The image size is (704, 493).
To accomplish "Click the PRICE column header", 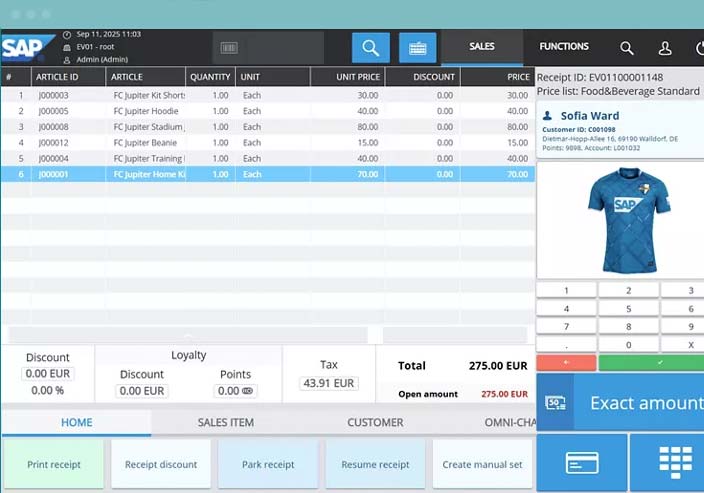I will [497, 77].
